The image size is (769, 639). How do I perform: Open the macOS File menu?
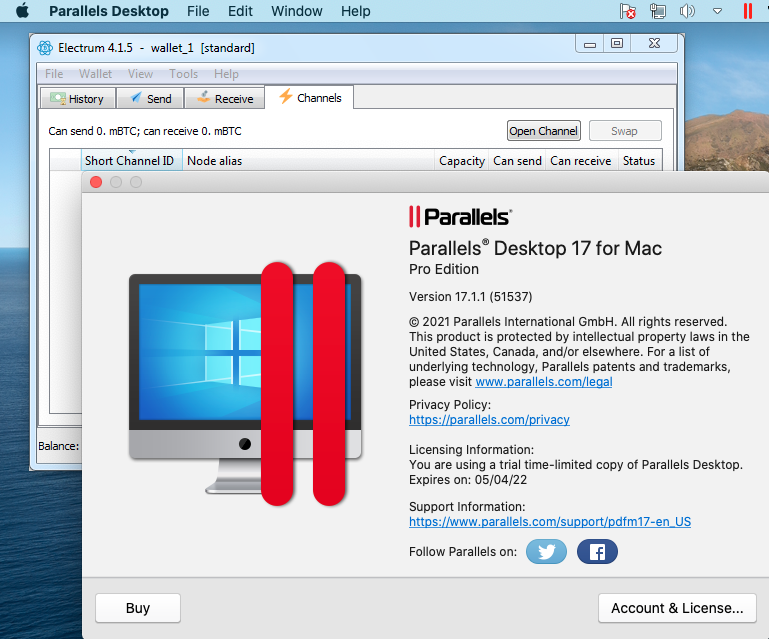(x=198, y=11)
